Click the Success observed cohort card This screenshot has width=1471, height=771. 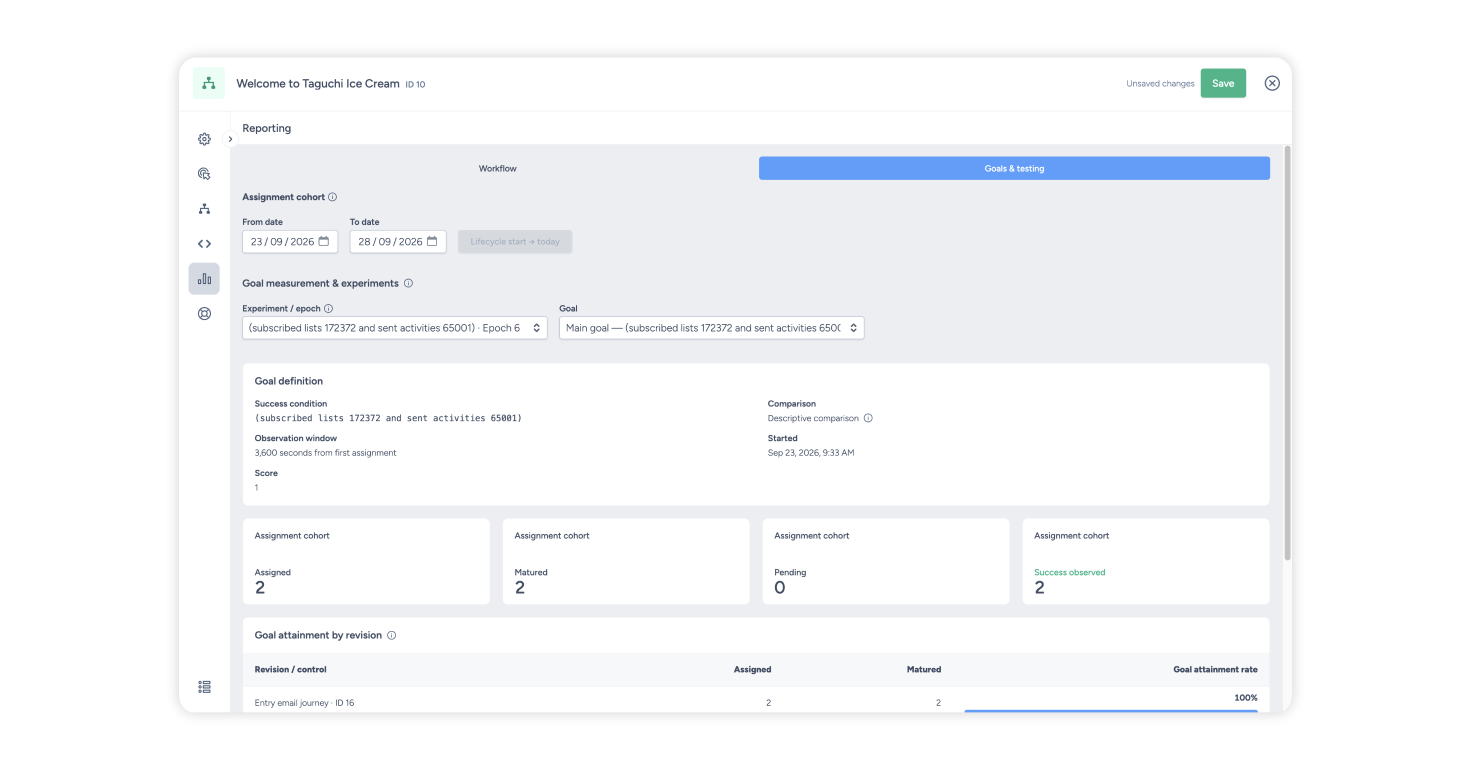tap(1146, 561)
